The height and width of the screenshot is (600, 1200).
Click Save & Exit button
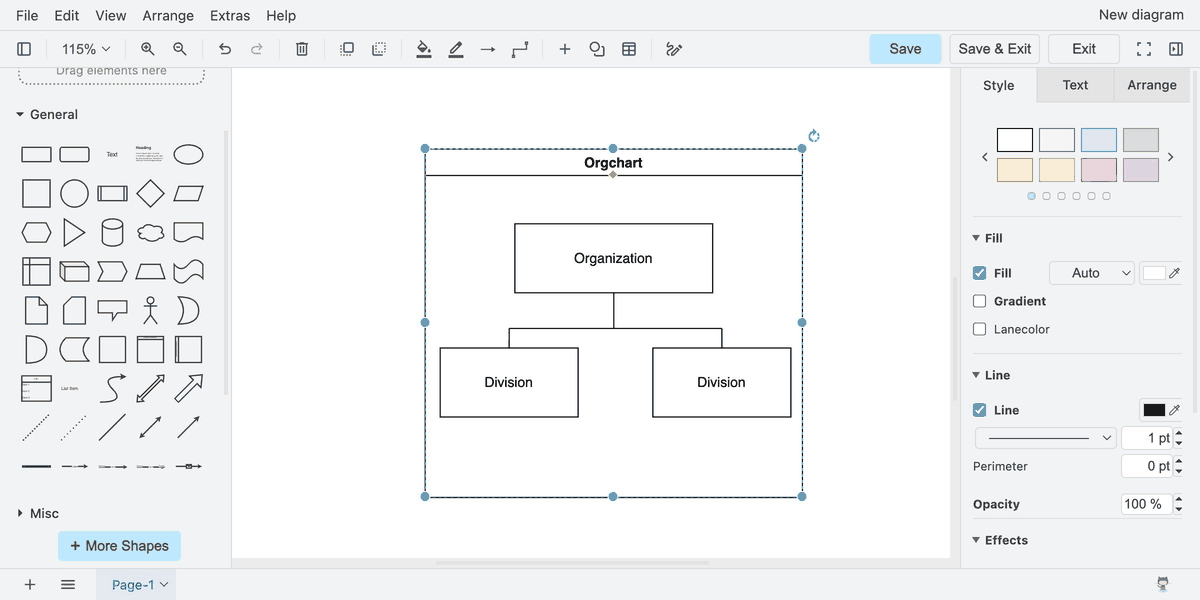pos(995,49)
